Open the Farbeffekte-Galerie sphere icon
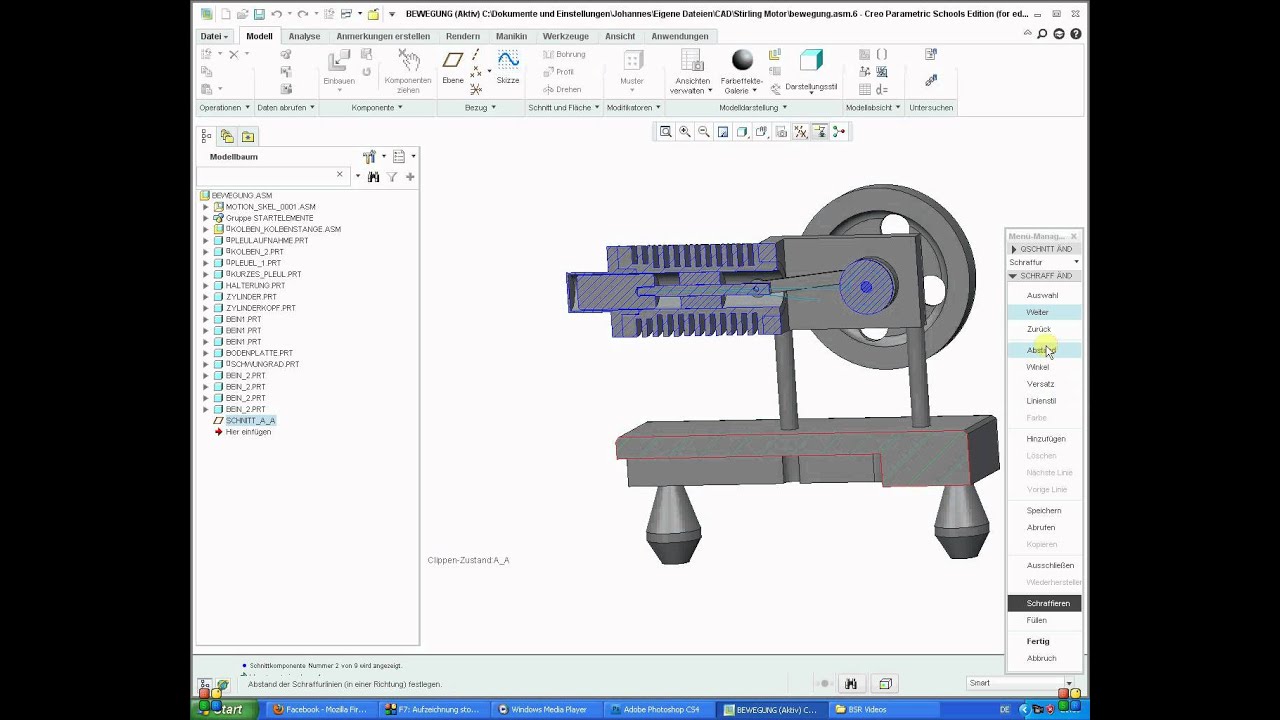The width and height of the screenshot is (1280, 720). 742,61
